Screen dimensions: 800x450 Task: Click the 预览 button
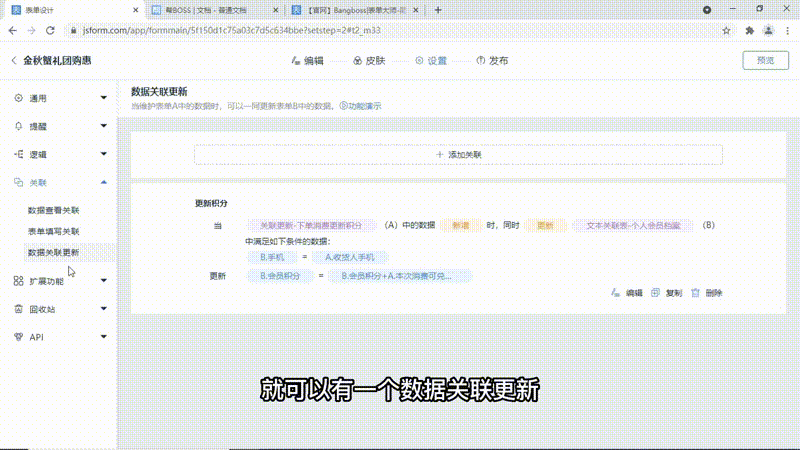click(x=765, y=60)
